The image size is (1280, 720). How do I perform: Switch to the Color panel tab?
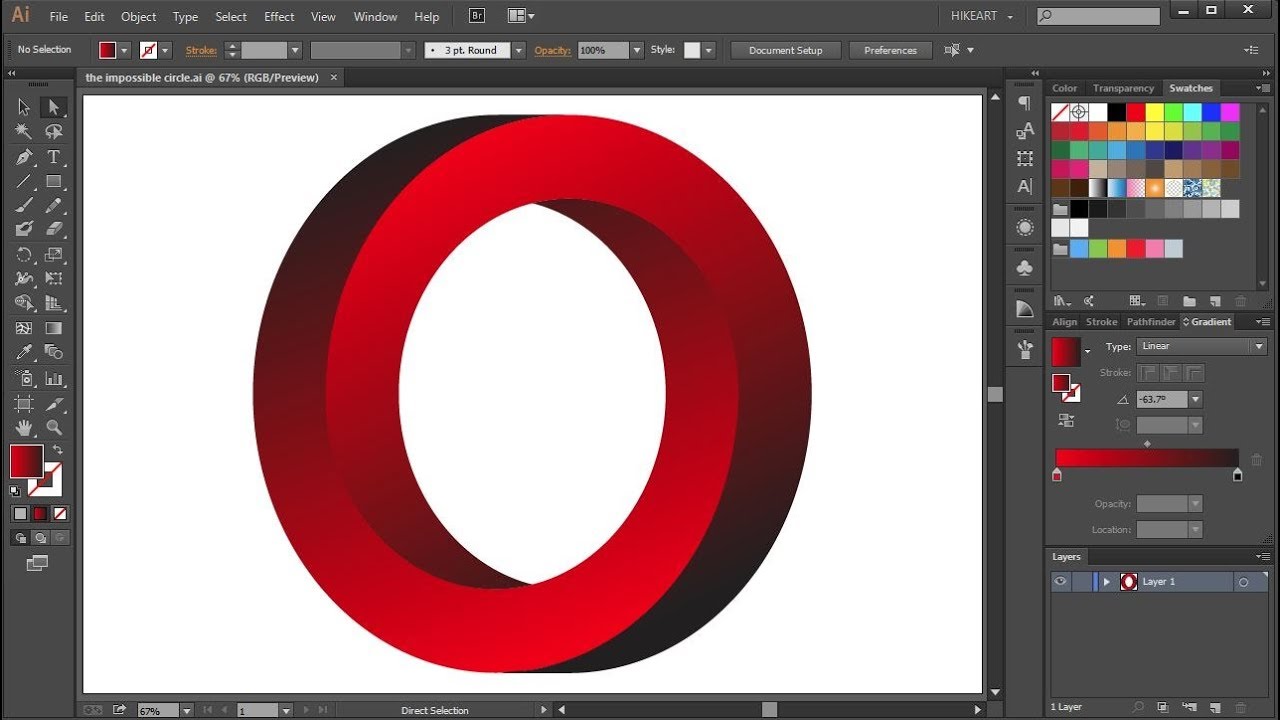pos(1064,88)
